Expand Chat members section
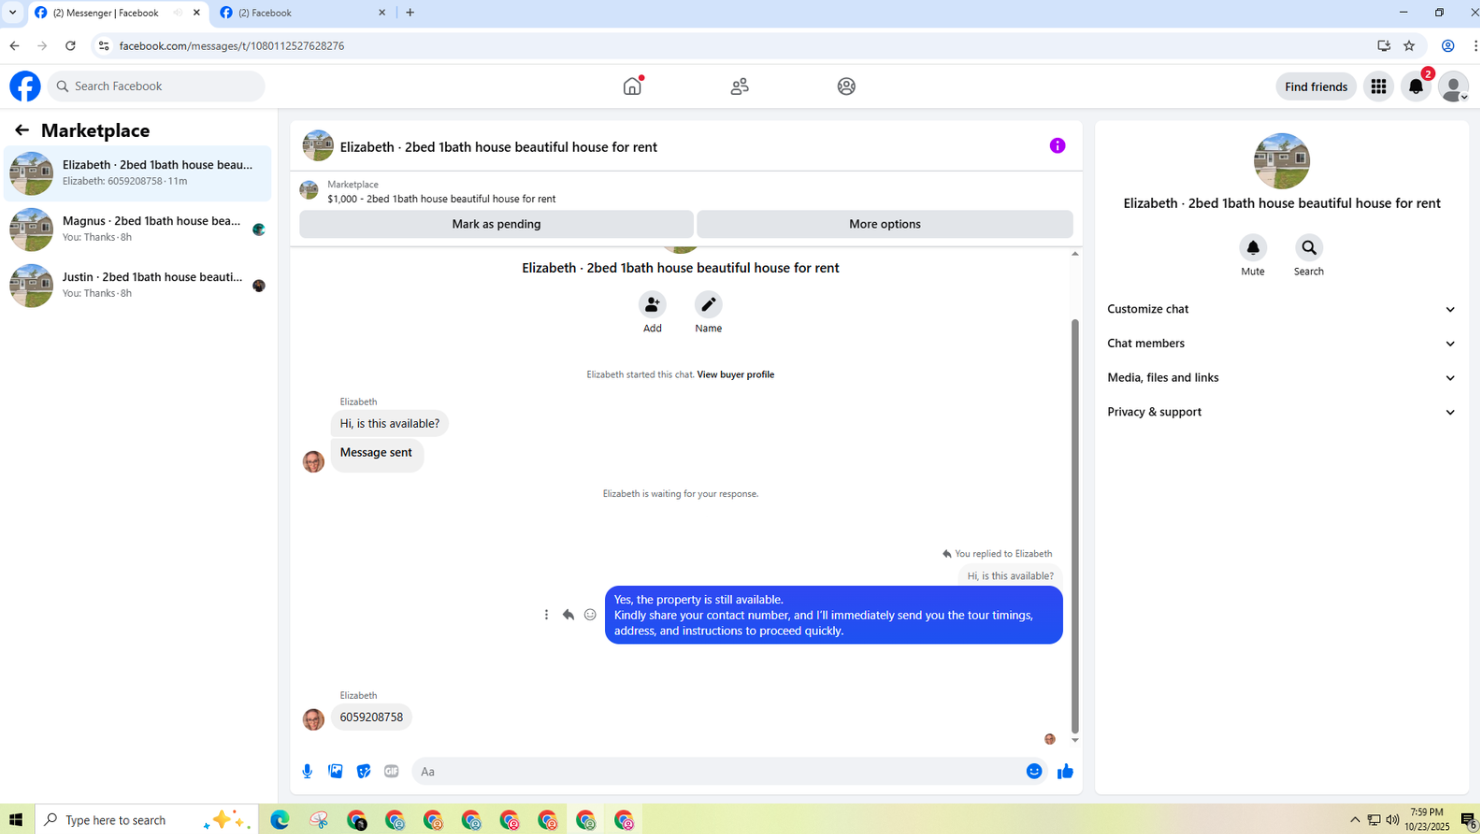Image resolution: width=1480 pixels, height=834 pixels. coord(1281,343)
